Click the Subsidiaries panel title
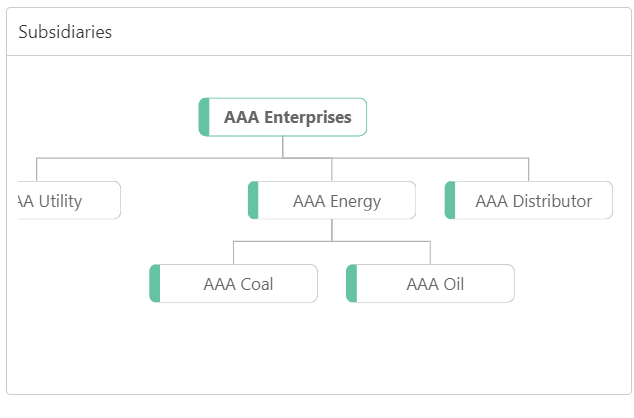Screen dimensions: 634x418 point(65,32)
